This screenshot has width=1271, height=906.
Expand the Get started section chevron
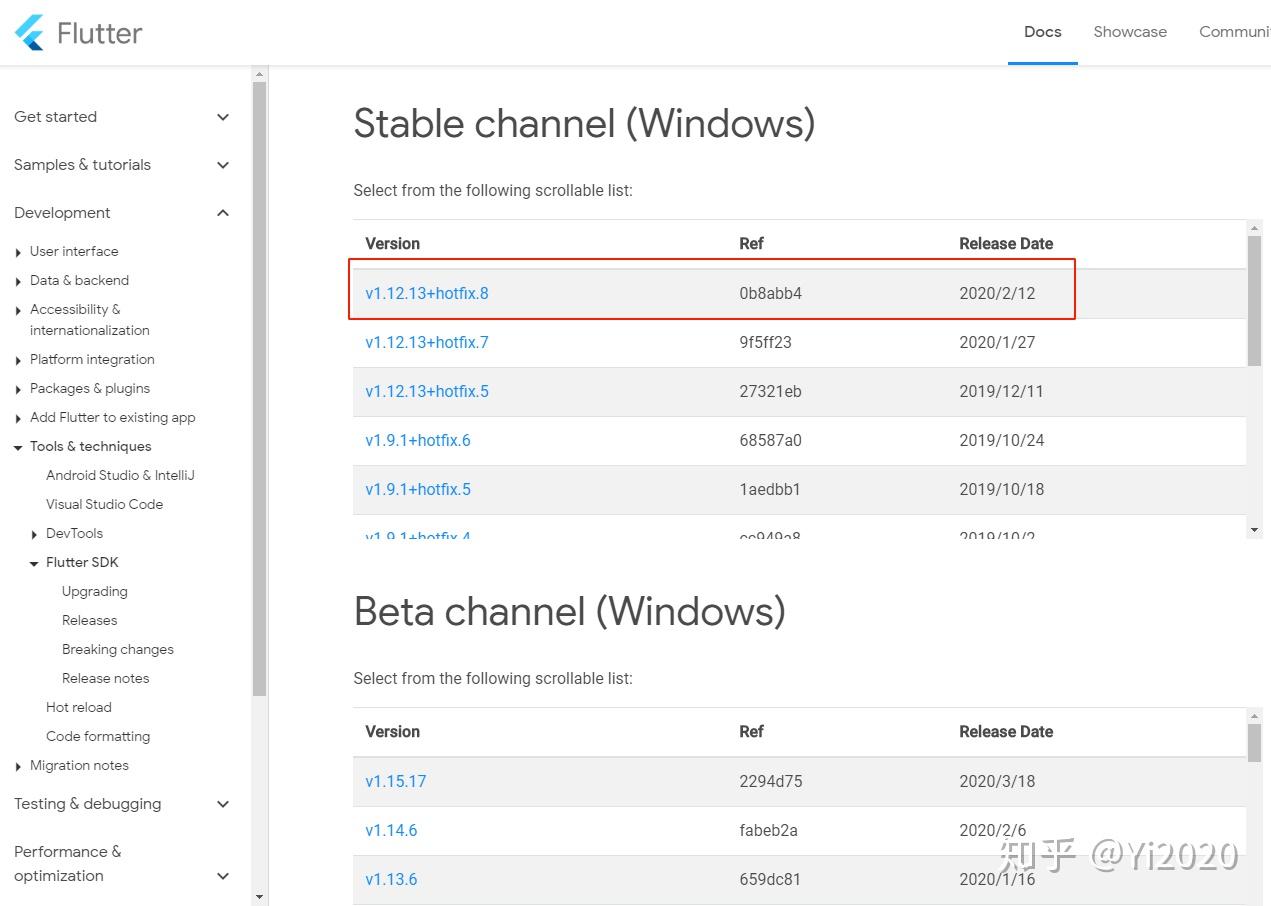point(223,117)
